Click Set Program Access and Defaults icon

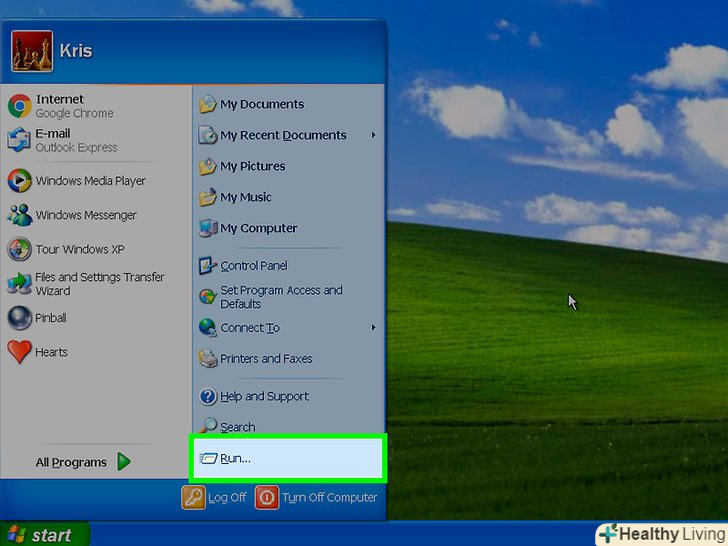point(208,296)
